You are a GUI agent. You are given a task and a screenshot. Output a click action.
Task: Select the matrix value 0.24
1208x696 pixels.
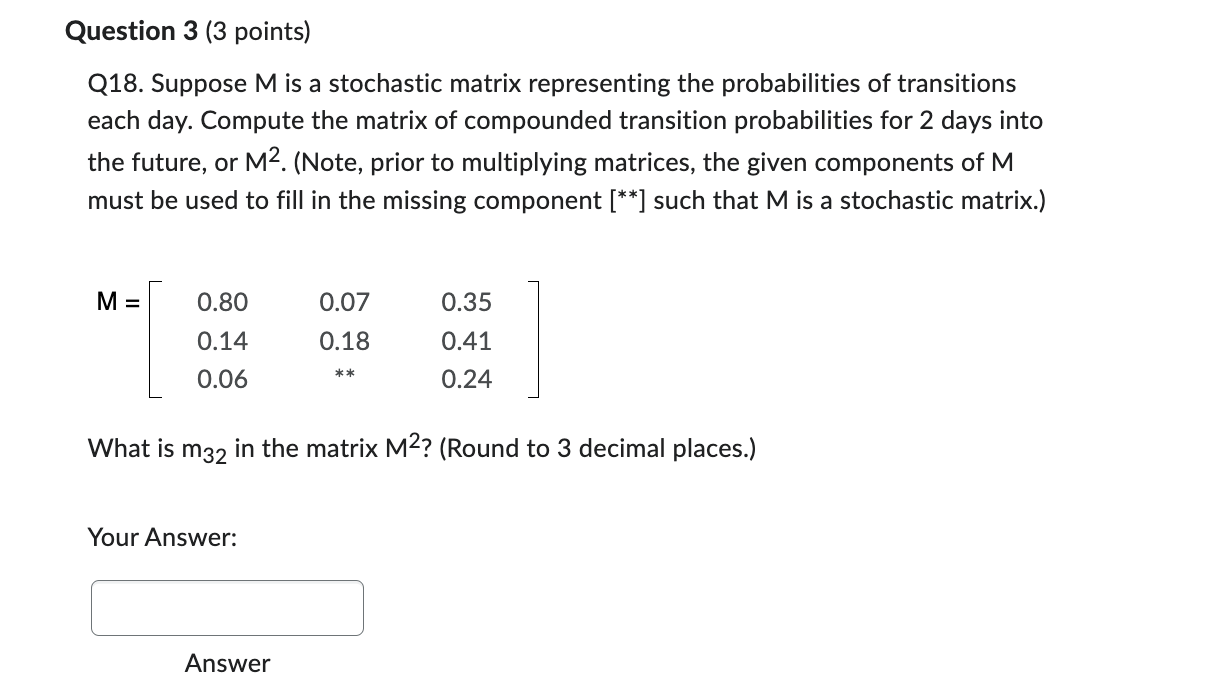466,379
